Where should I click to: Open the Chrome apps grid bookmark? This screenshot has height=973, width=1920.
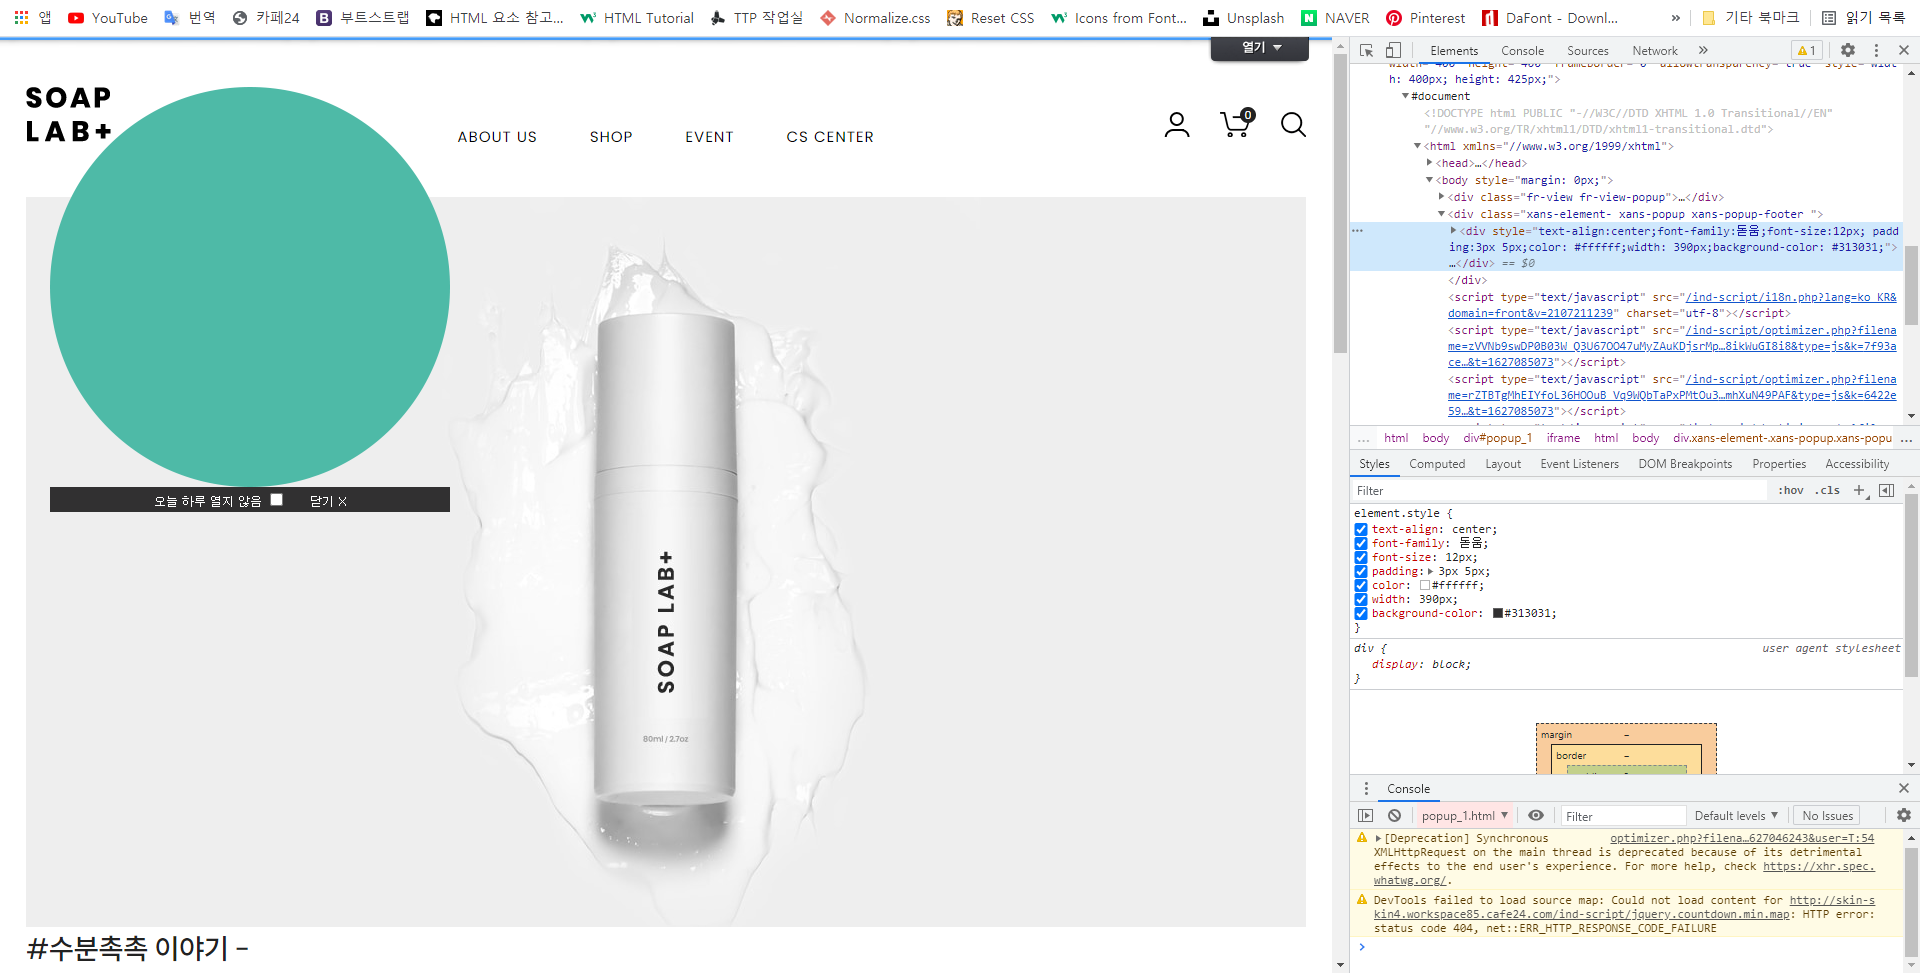click(x=33, y=18)
